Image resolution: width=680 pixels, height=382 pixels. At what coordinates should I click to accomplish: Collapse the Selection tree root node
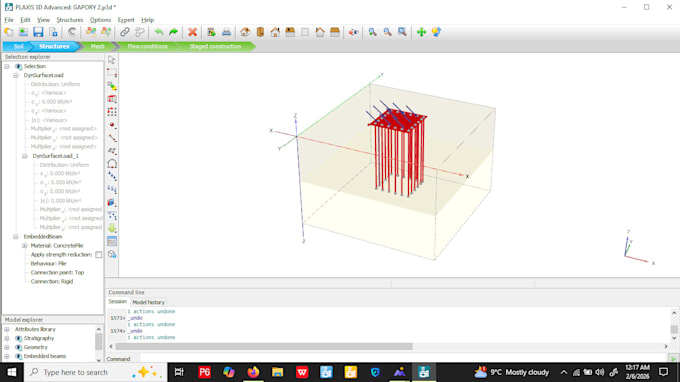(x=7, y=66)
